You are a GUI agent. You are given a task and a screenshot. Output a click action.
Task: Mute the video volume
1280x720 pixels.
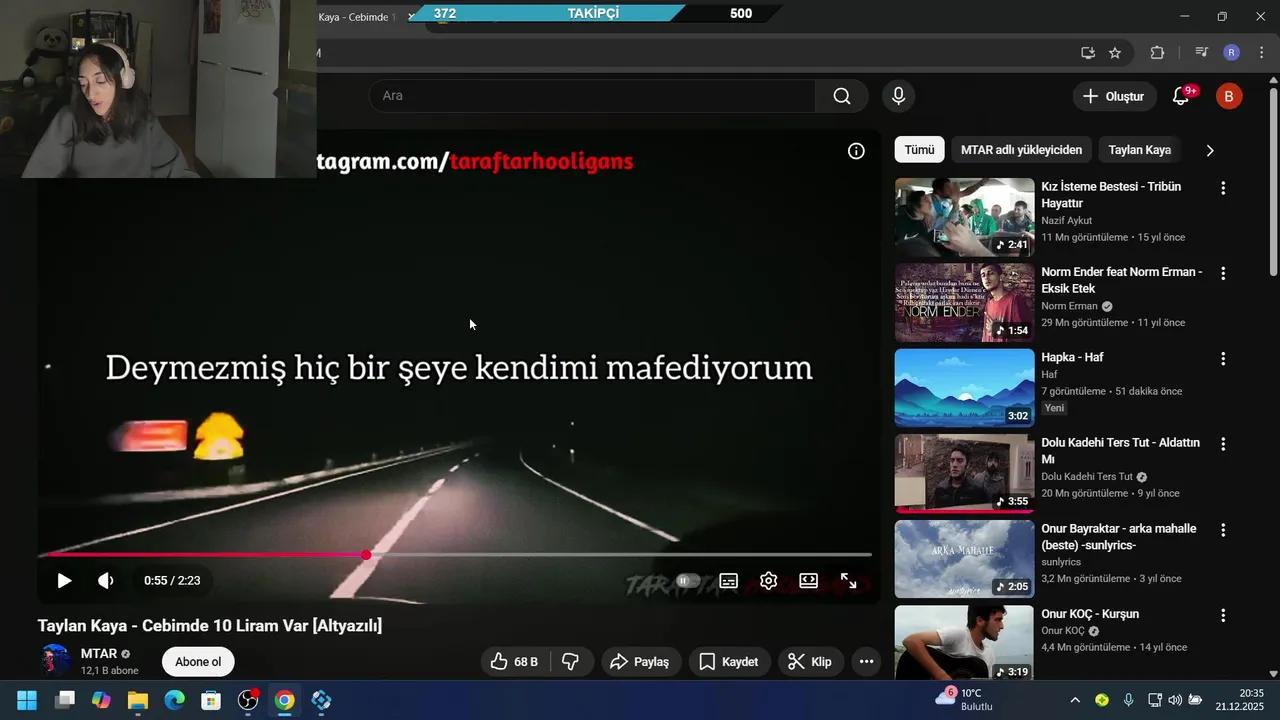(x=106, y=580)
